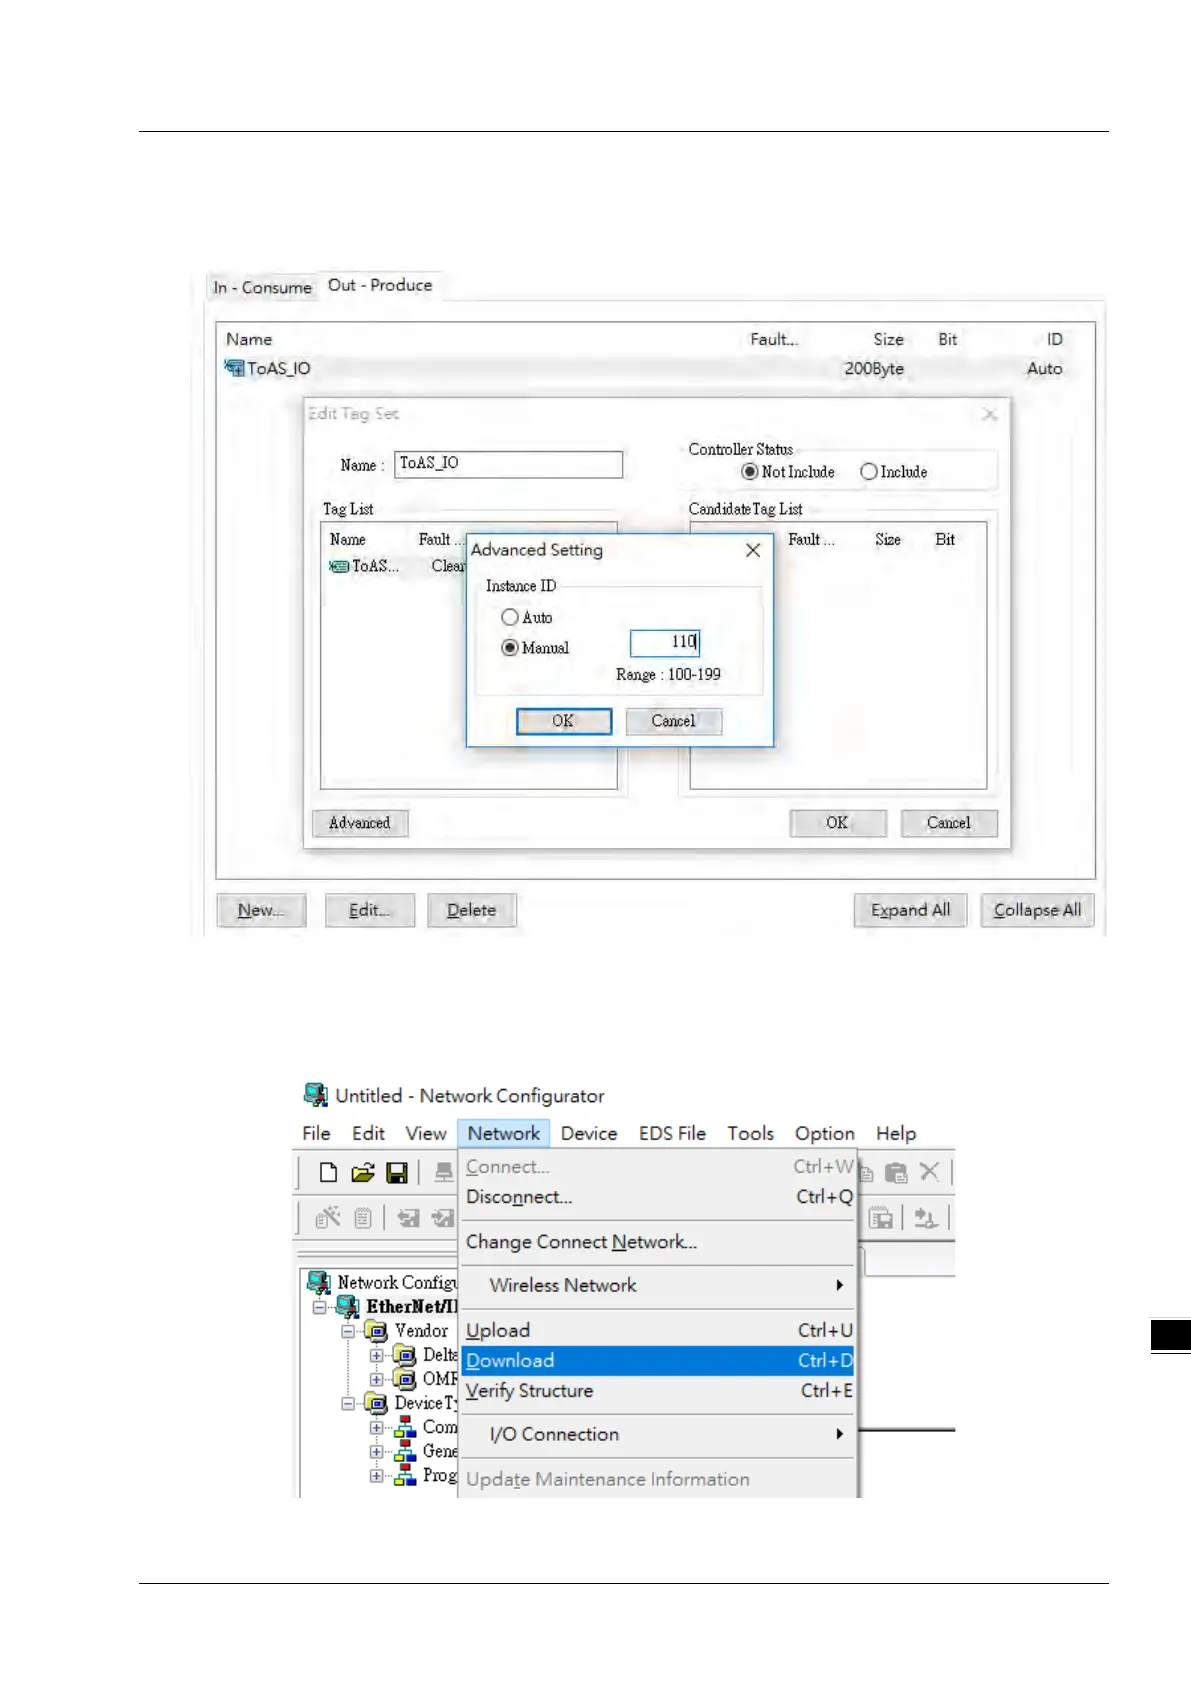Viewport: 1191px width, 1684px height.
Task: Click the download-to-device toolbar icon at far right
Action: 925,1218
